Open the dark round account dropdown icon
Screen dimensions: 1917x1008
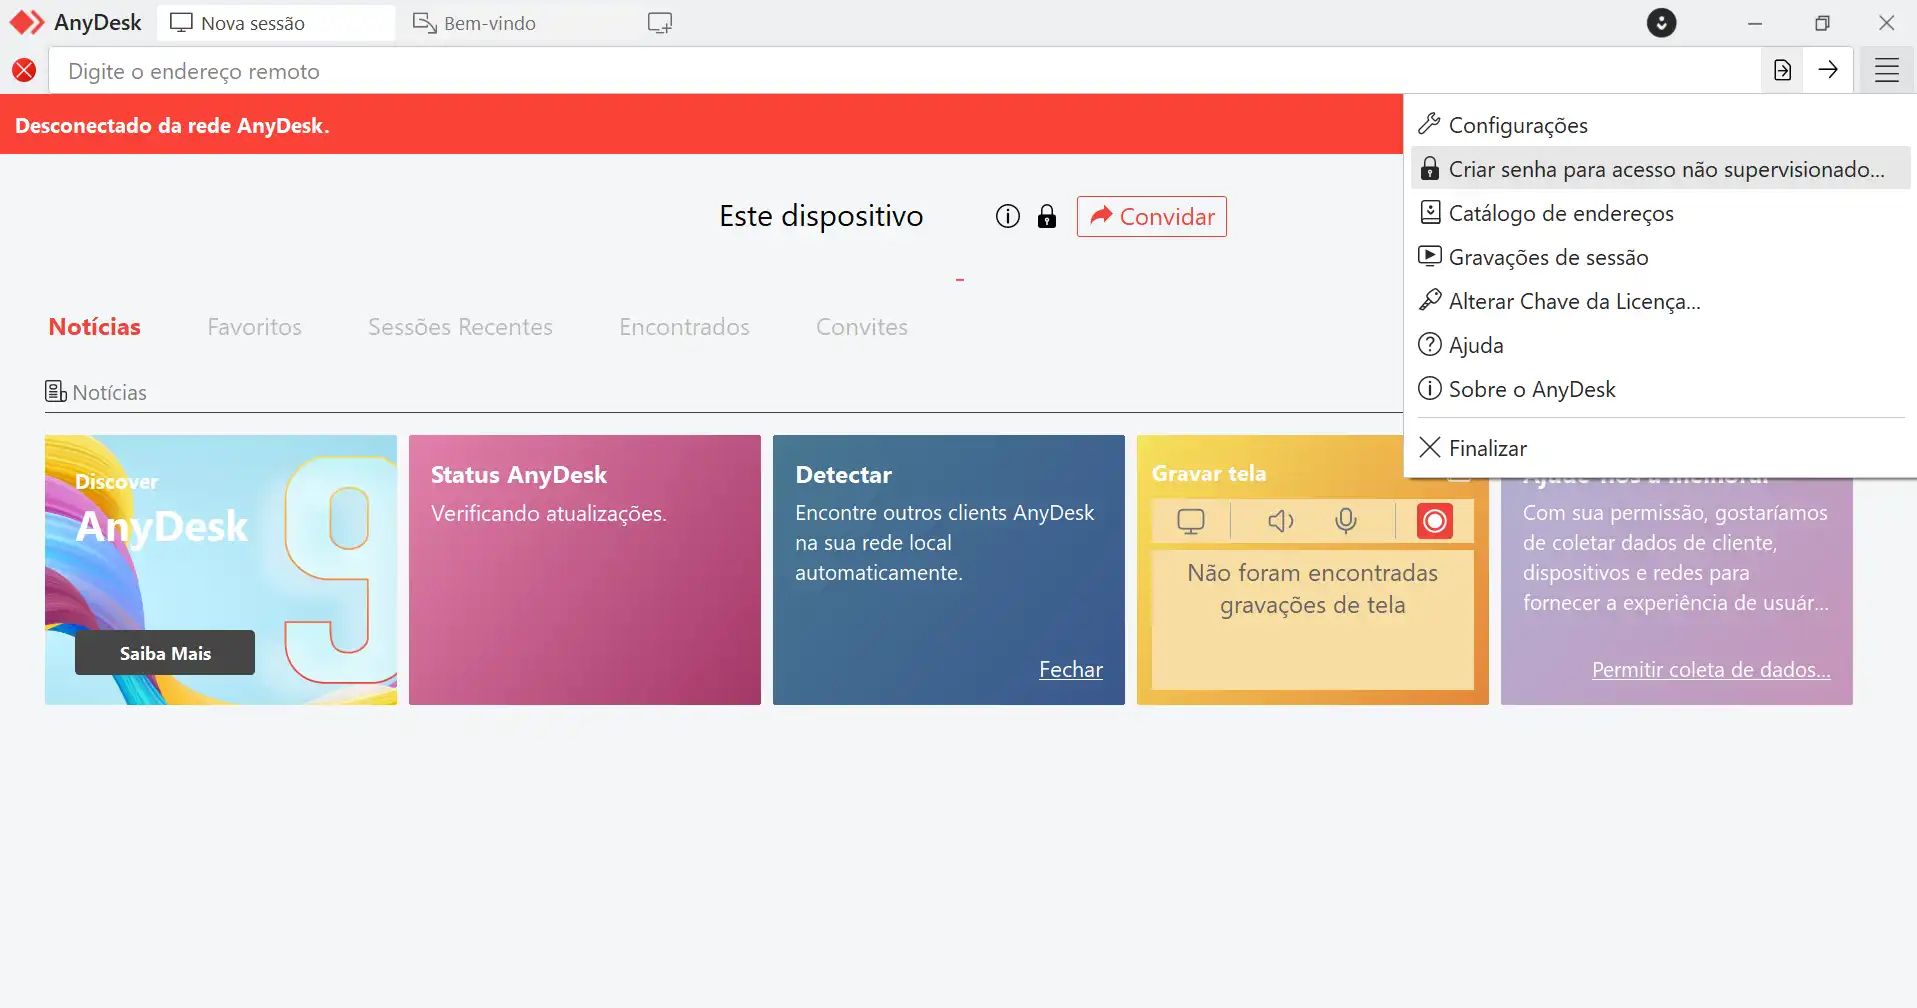(x=1661, y=23)
